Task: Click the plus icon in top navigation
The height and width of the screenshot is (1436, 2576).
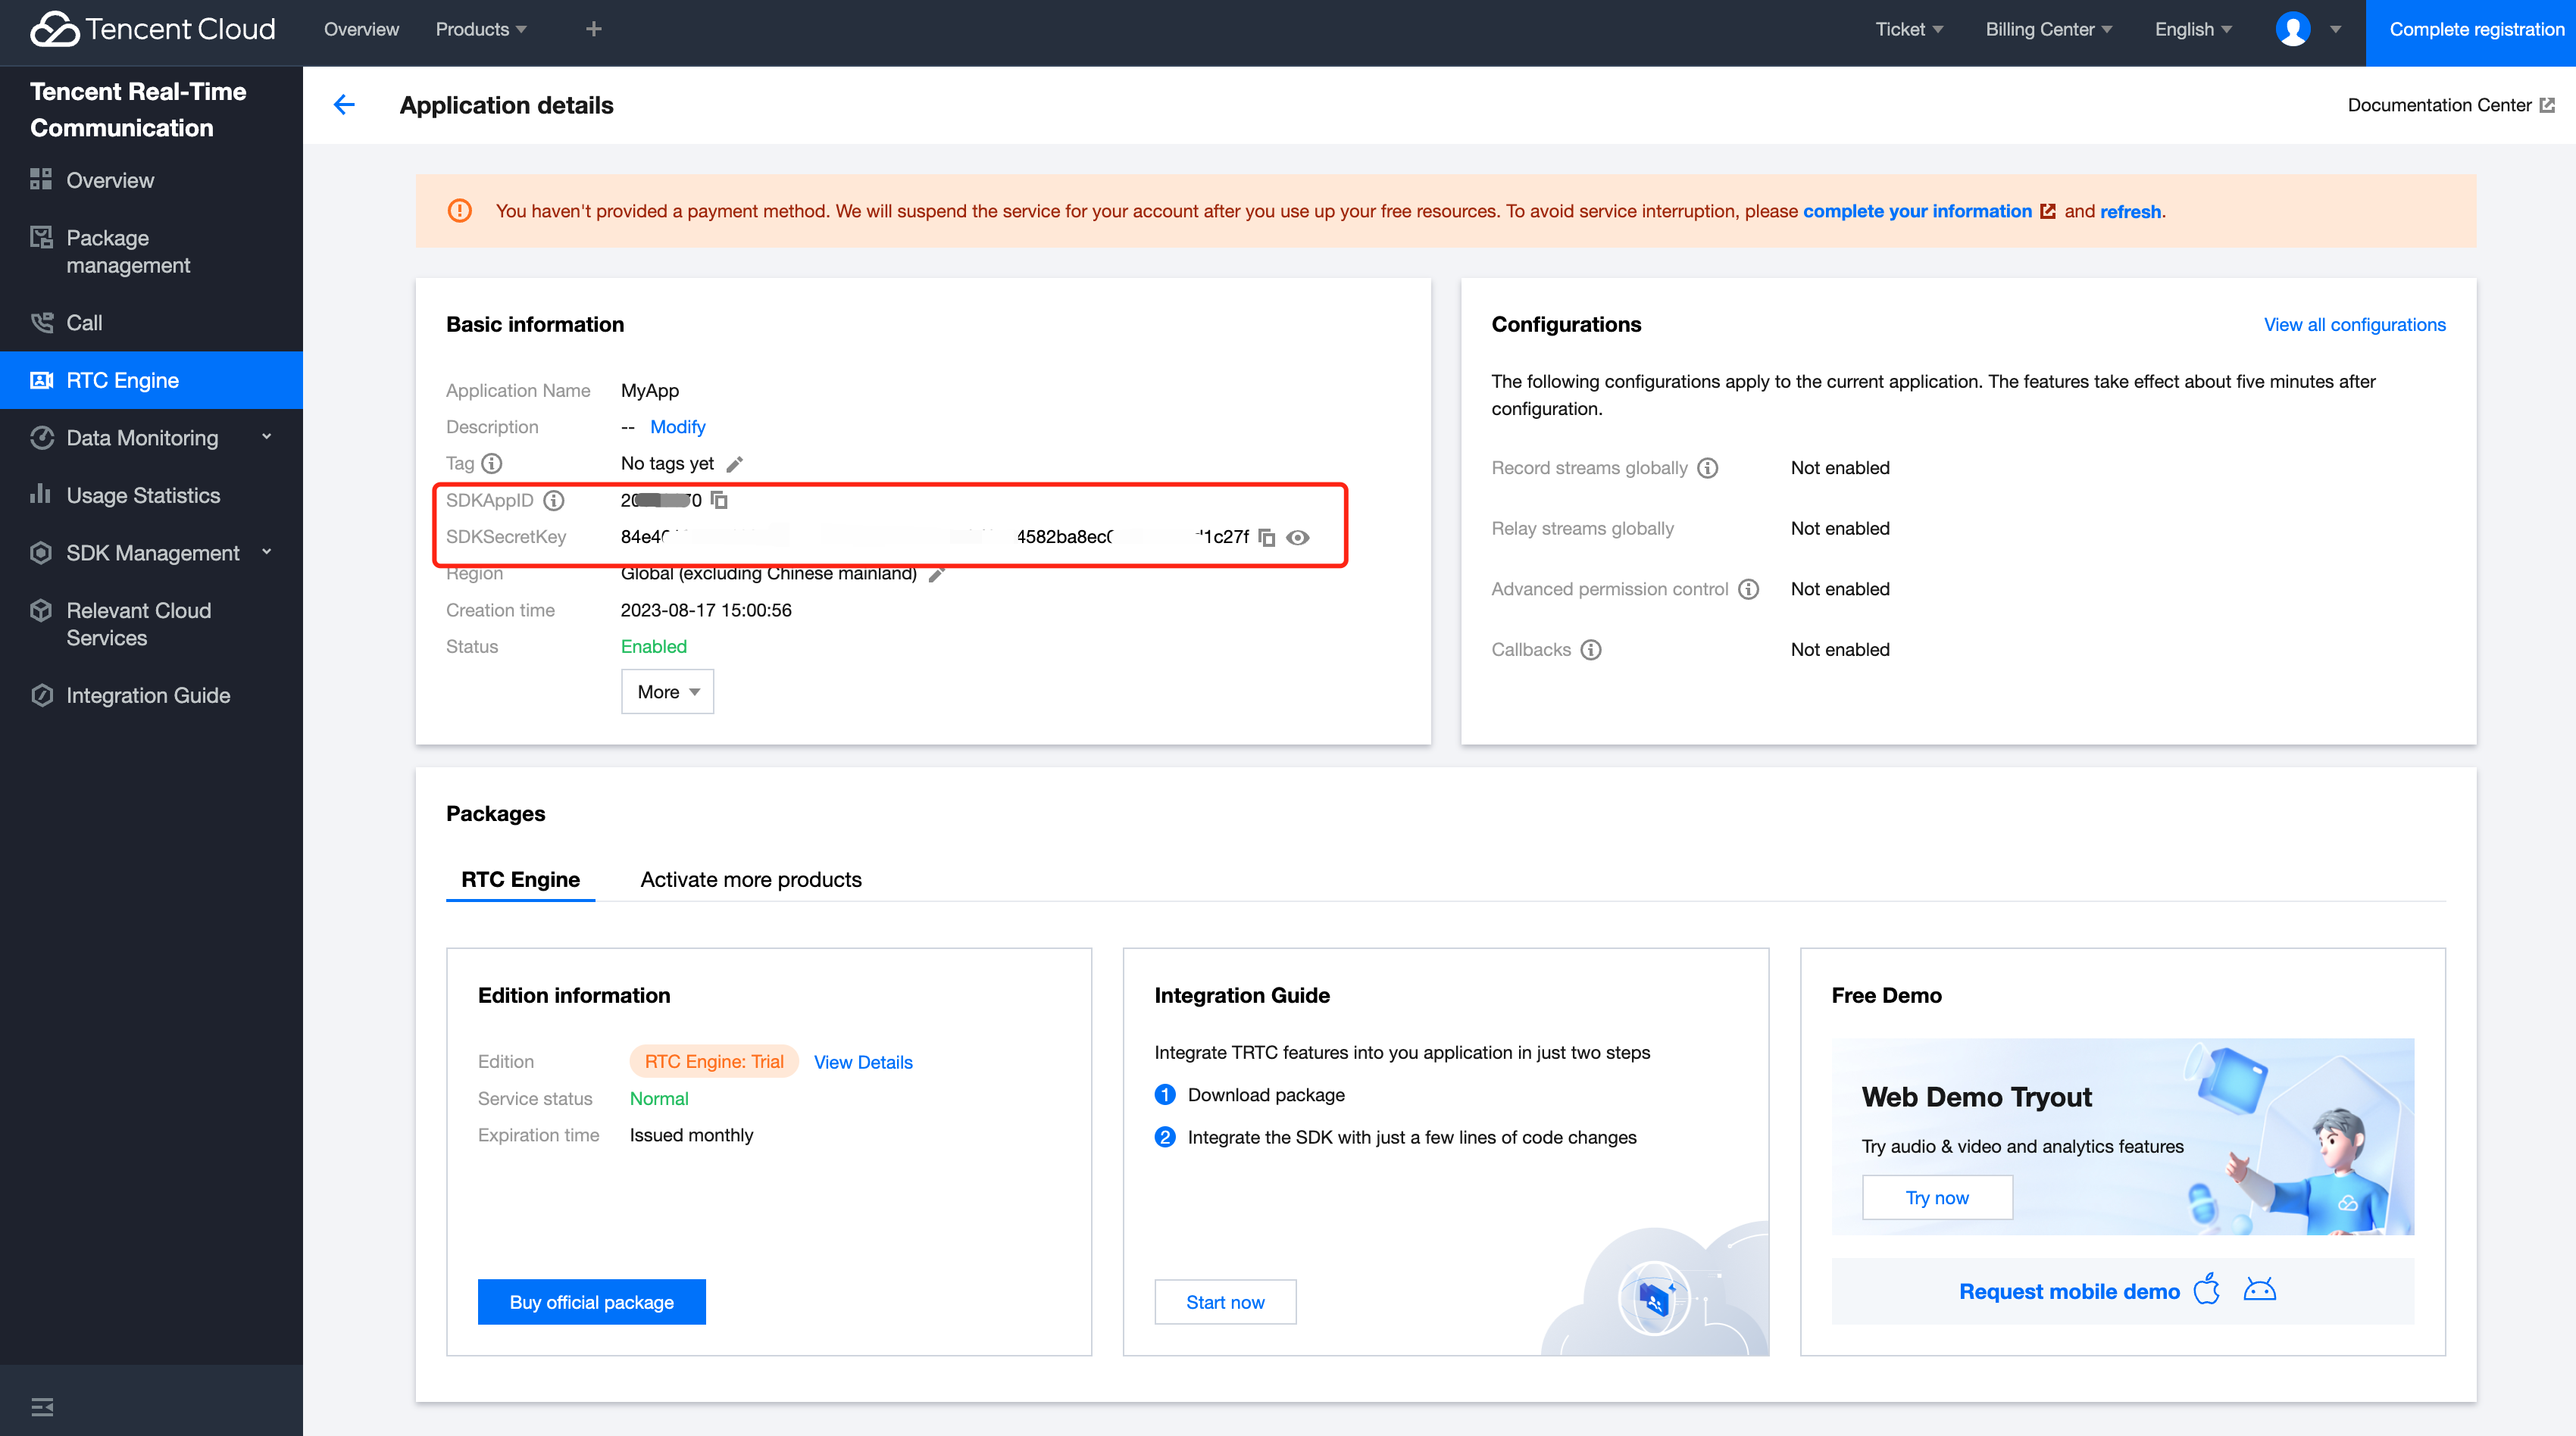Action: (593, 29)
